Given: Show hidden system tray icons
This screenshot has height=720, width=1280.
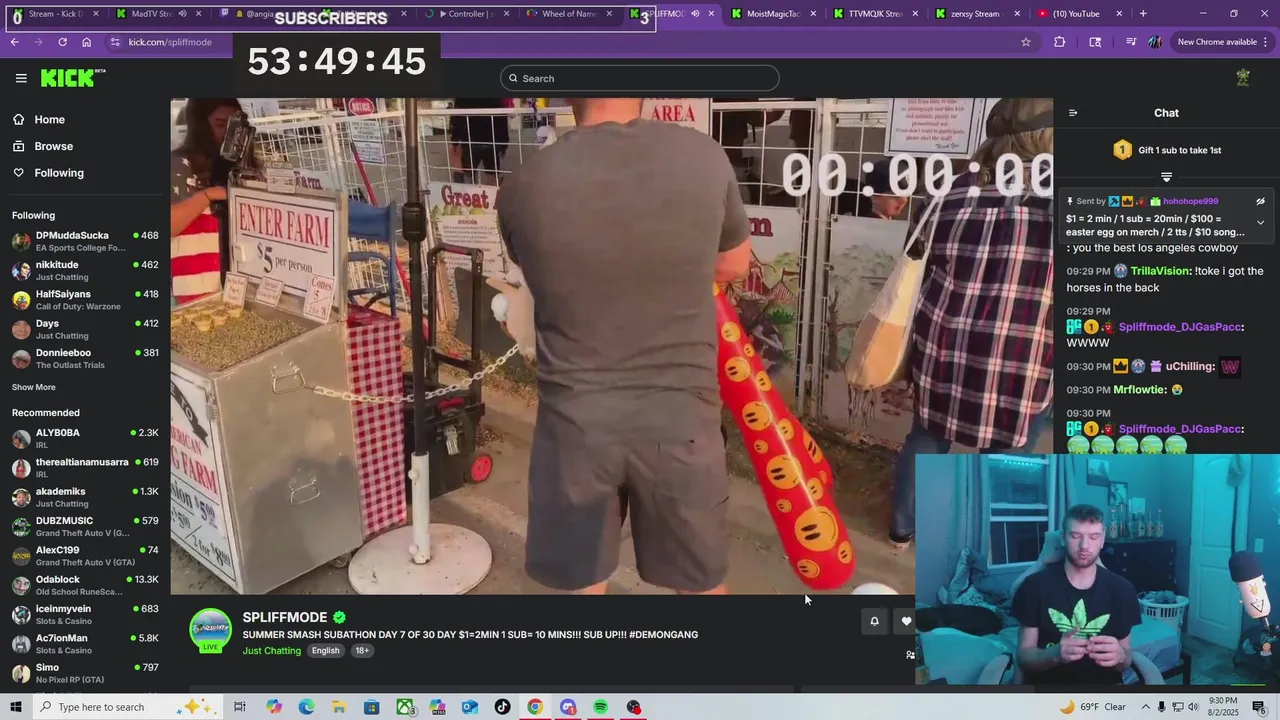Looking at the screenshot, I should point(1146,707).
